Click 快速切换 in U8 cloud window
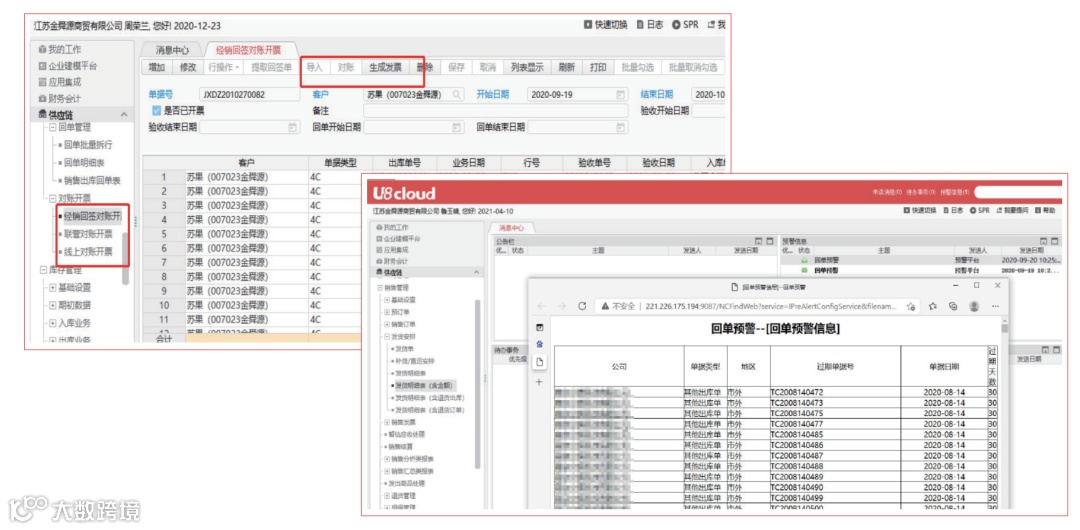The height and width of the screenshot is (530, 1080). 920,210
